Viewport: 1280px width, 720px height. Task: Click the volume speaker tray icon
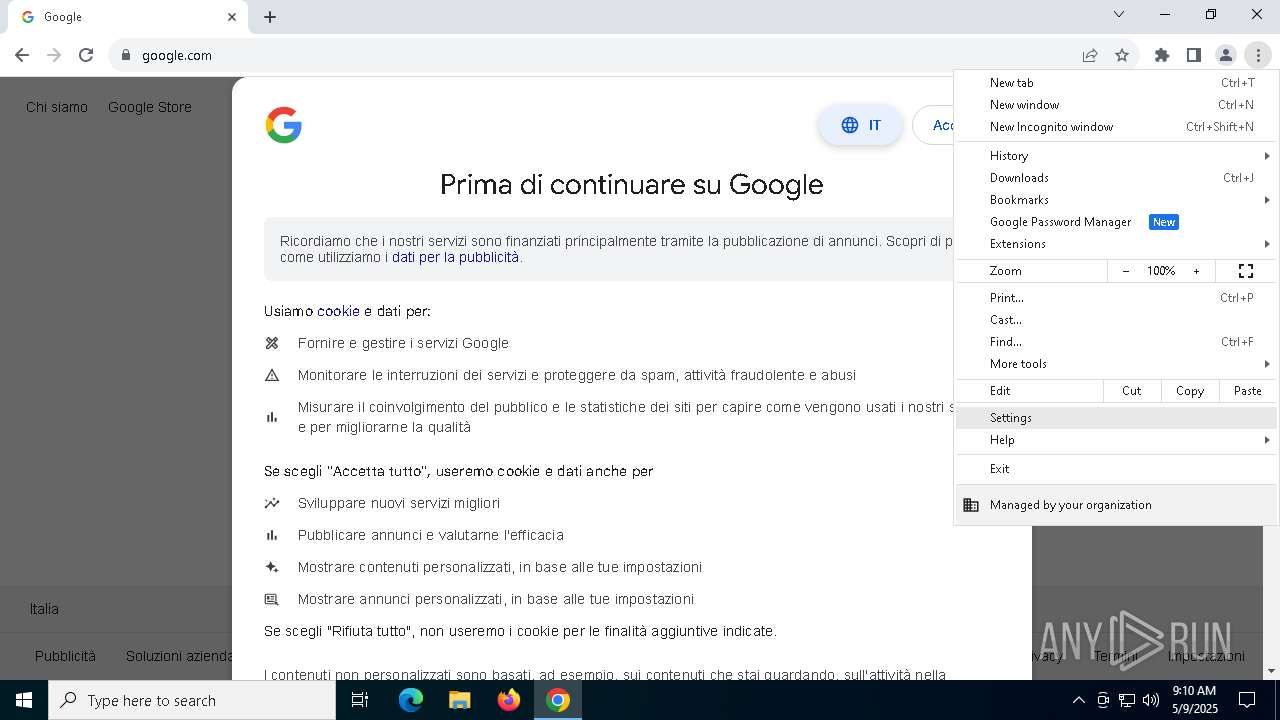[x=1151, y=700]
